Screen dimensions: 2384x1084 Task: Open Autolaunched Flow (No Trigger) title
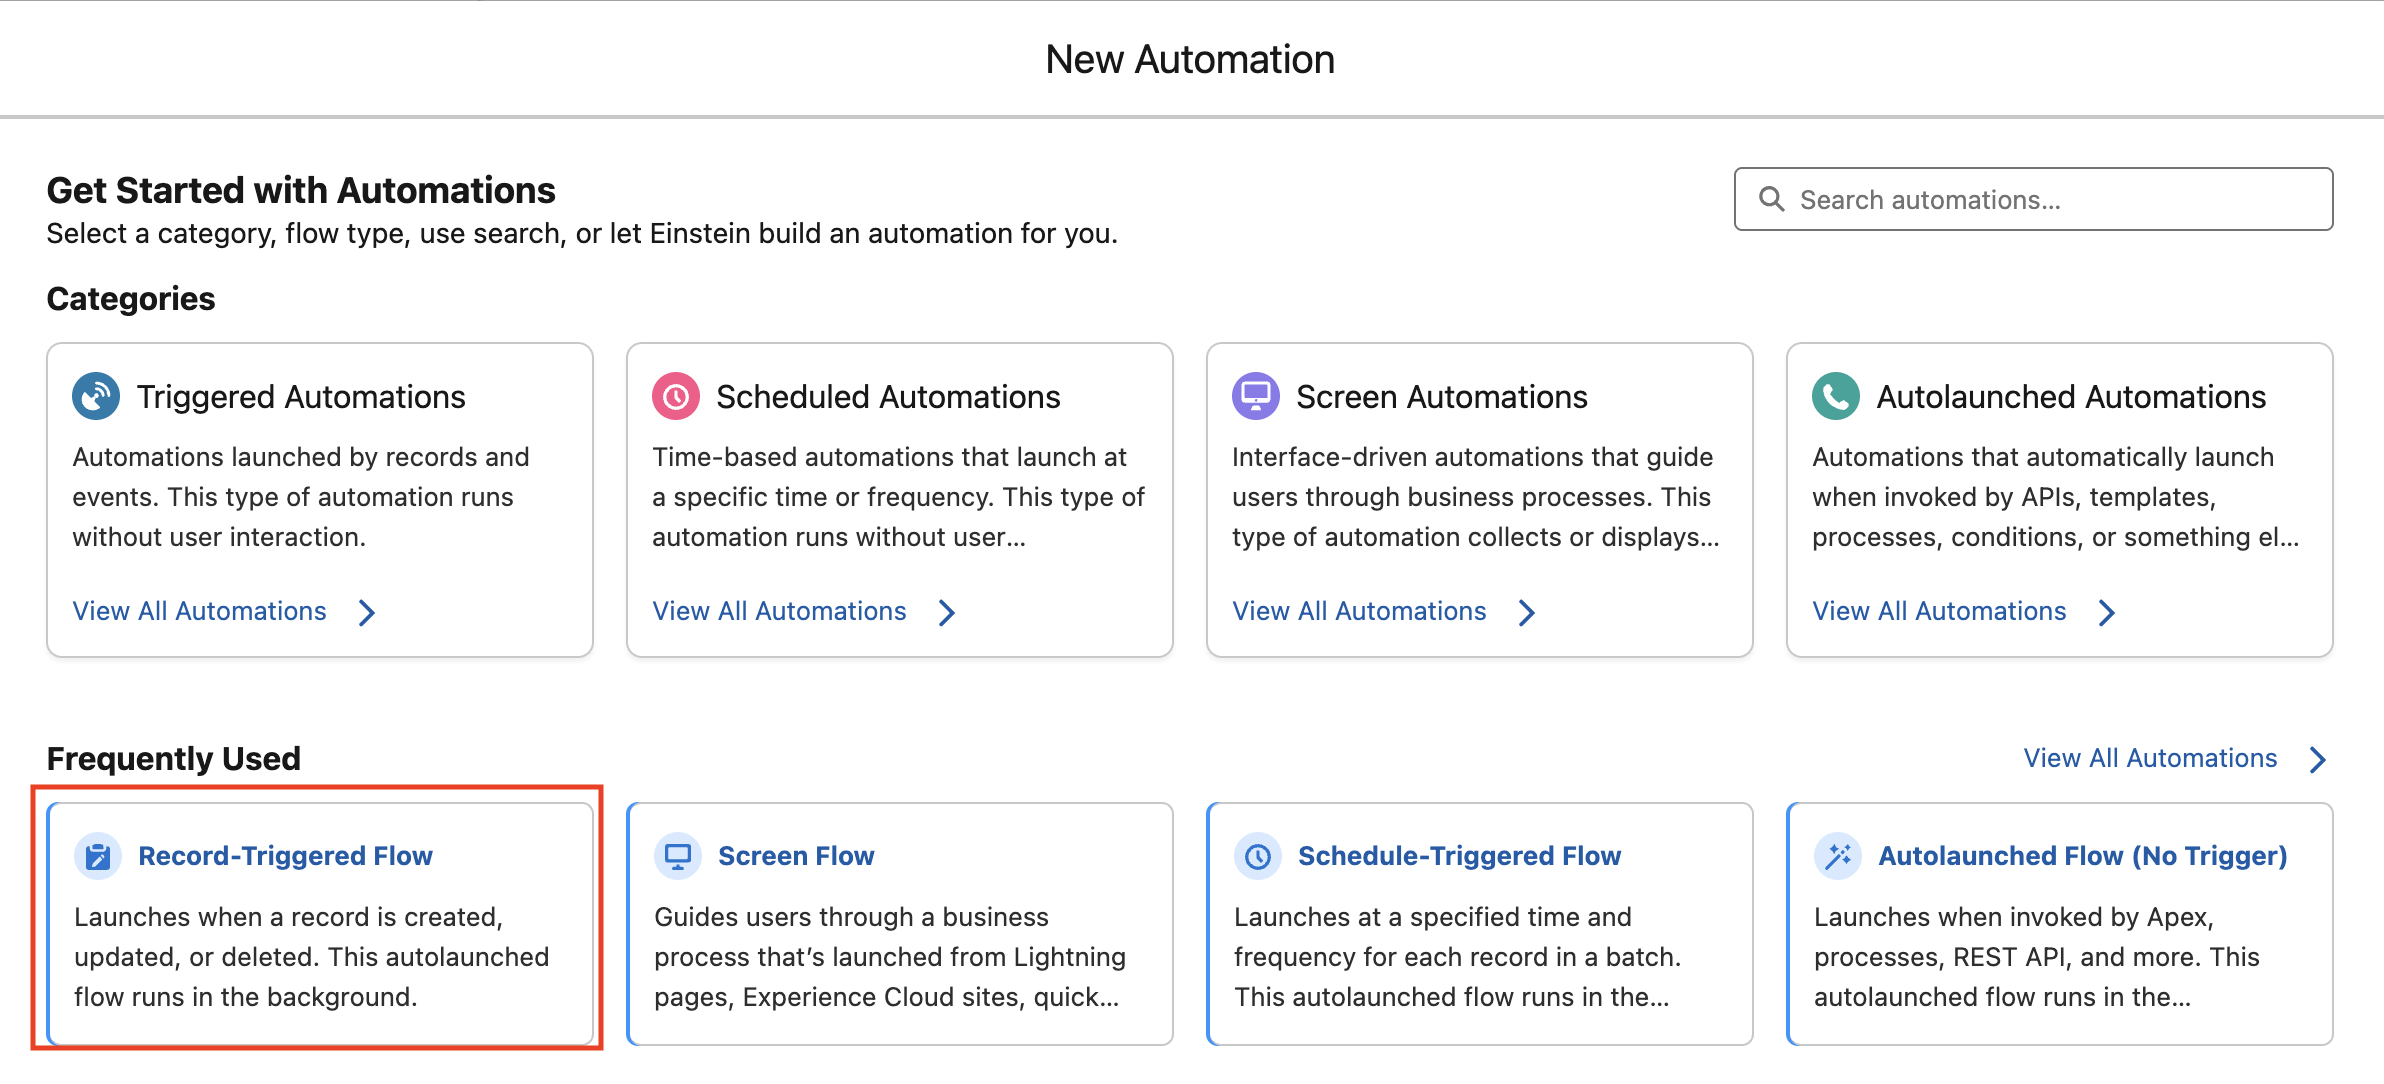click(2083, 856)
